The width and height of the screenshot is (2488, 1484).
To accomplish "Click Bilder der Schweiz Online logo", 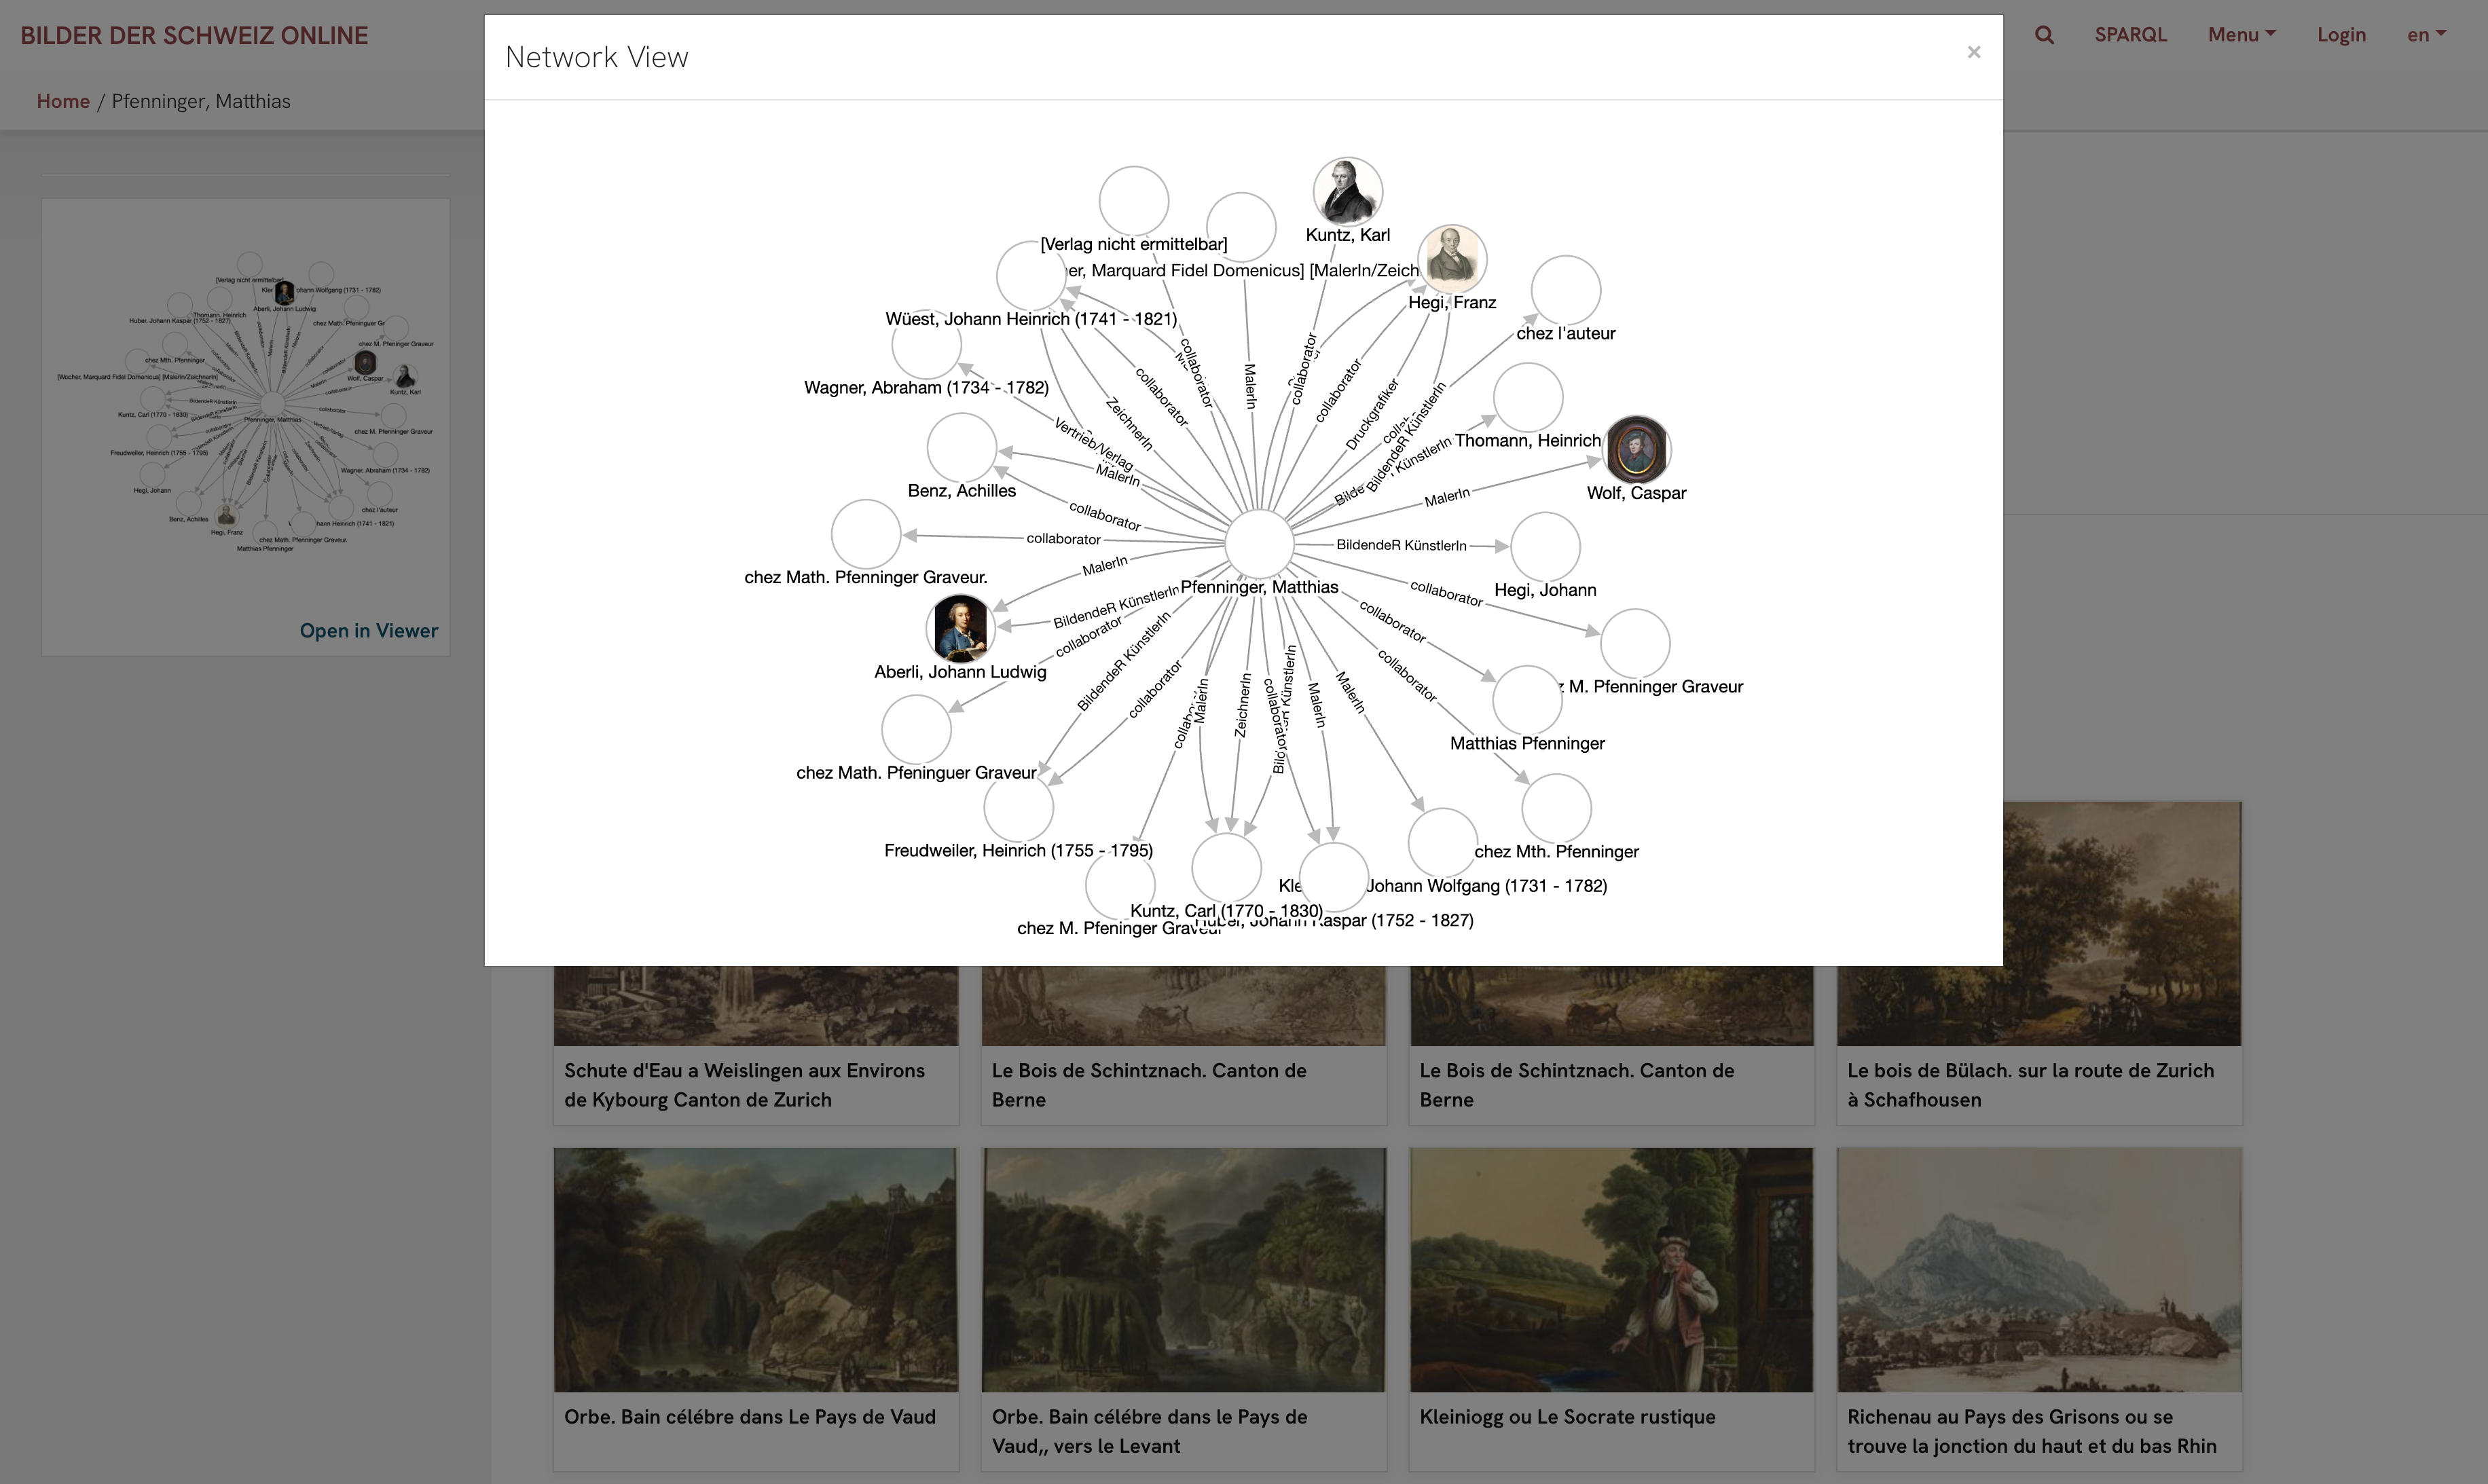I will (194, 35).
